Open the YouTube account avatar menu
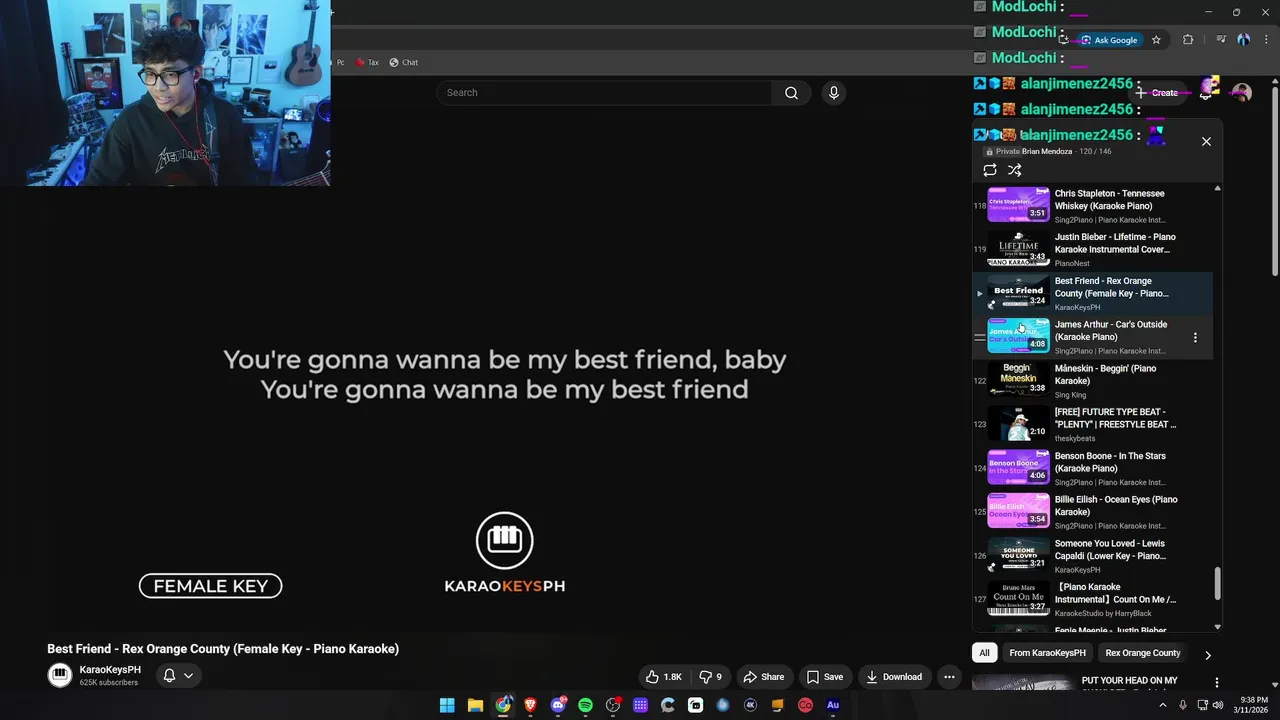 [x=1242, y=93]
